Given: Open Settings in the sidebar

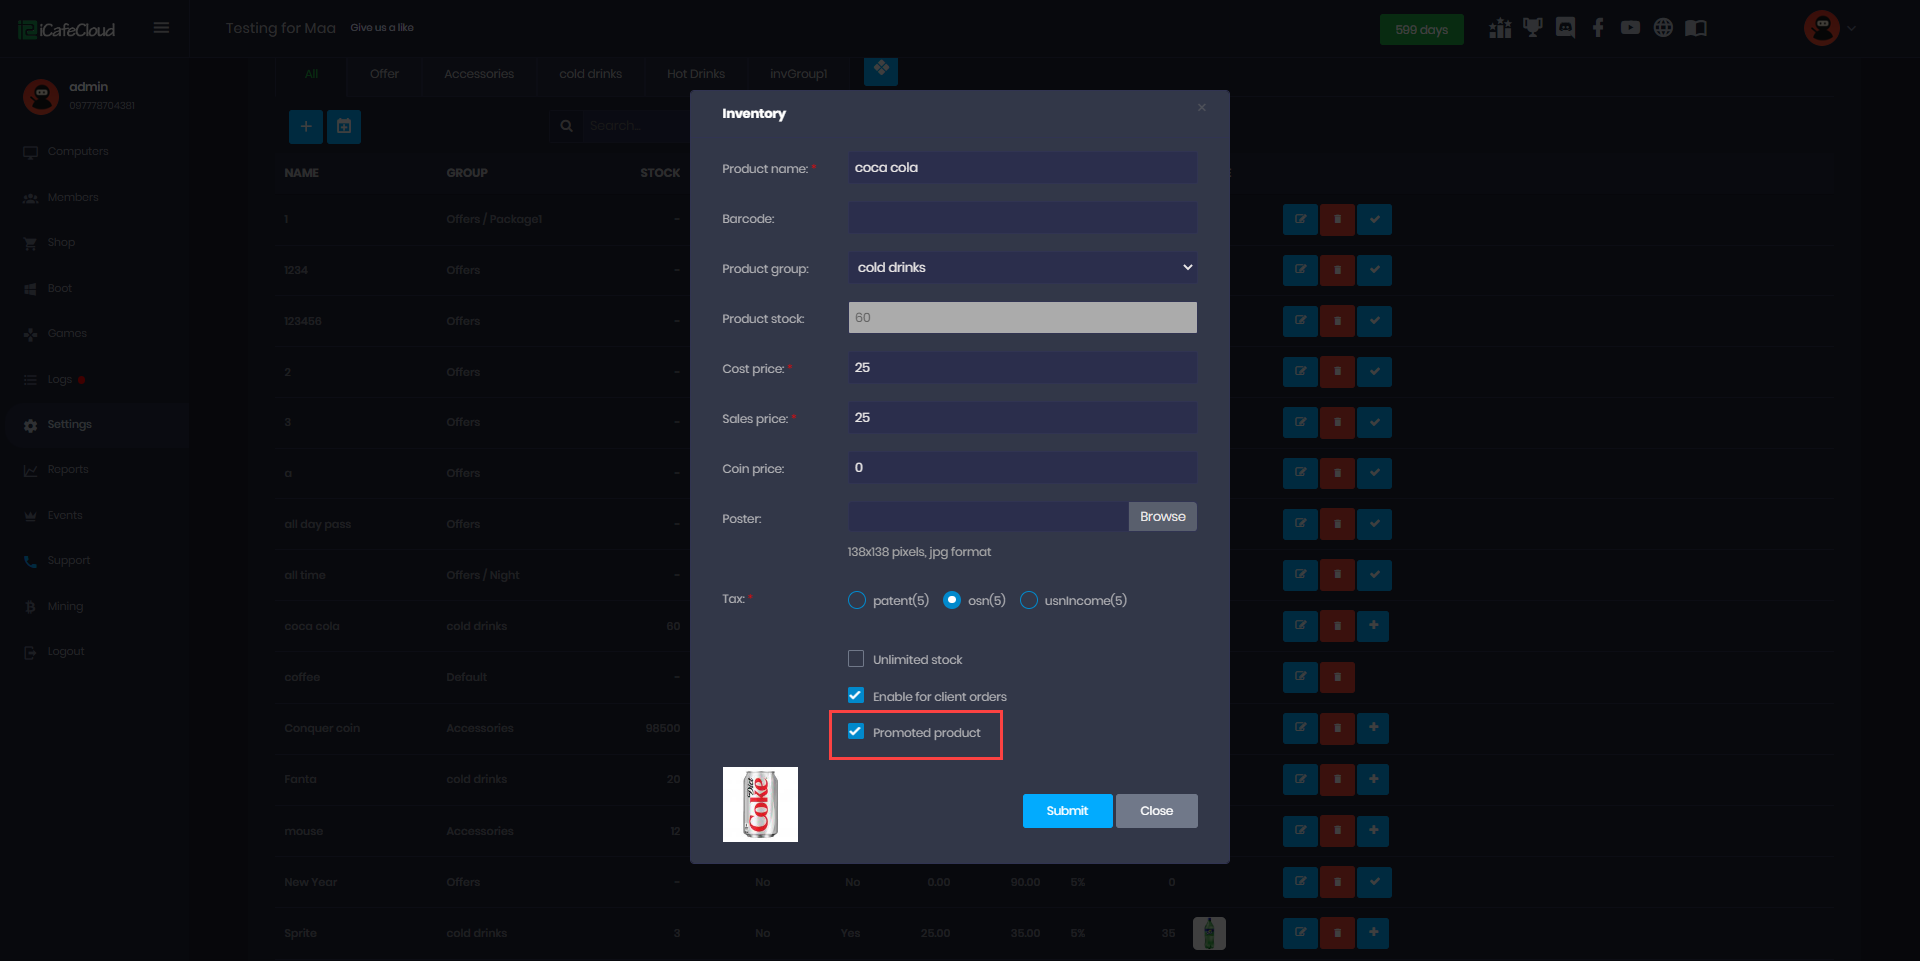Looking at the screenshot, I should tap(69, 425).
